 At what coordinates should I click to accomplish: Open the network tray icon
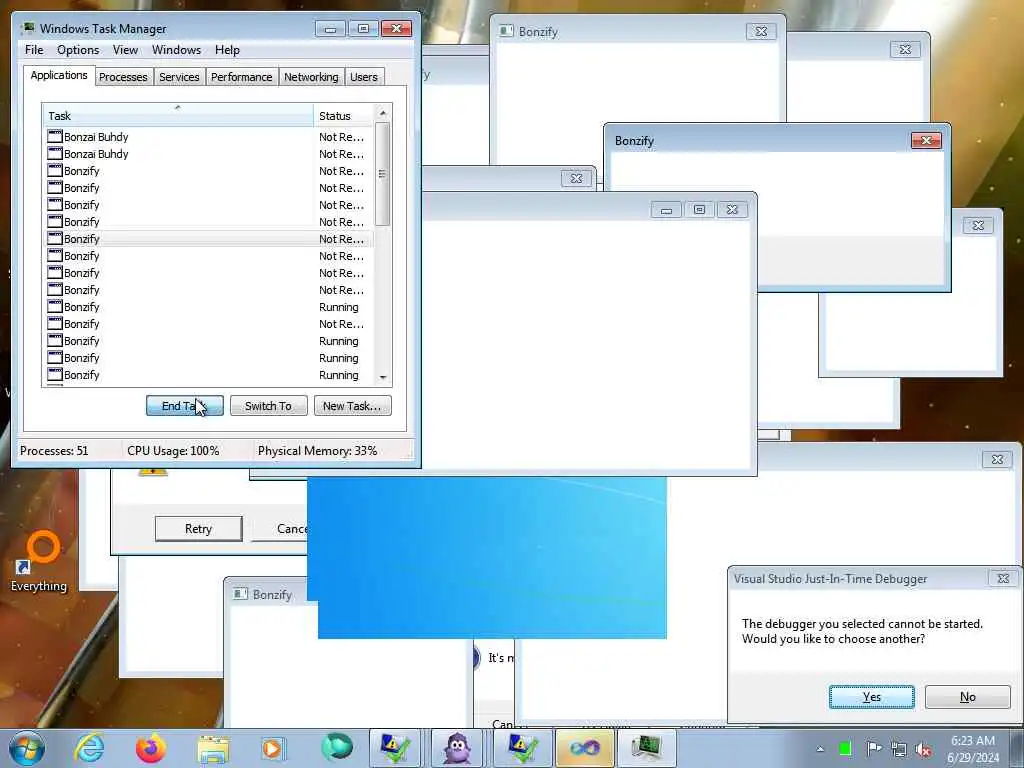click(899, 749)
